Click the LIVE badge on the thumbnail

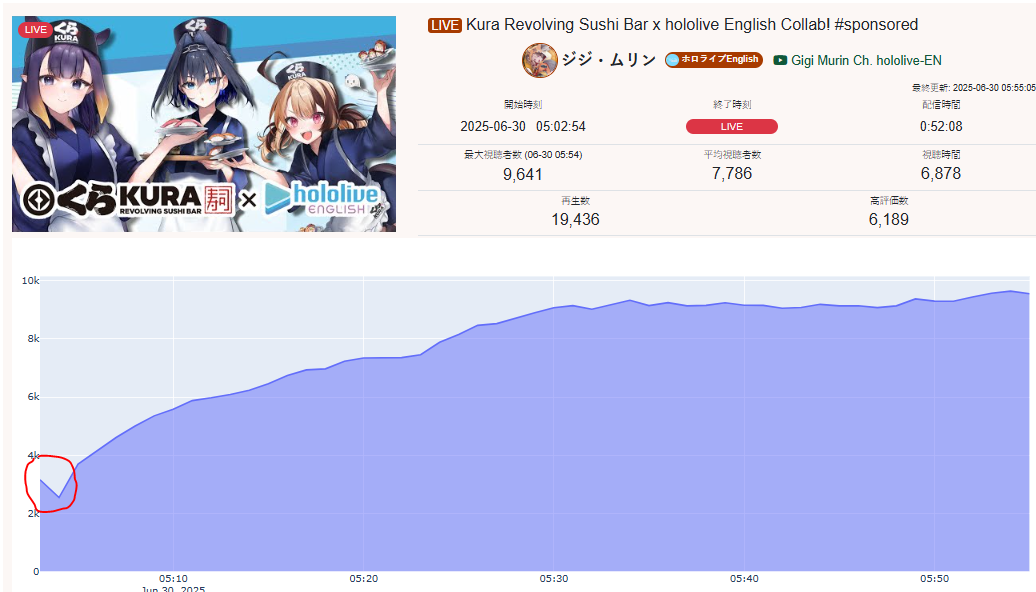(35, 30)
